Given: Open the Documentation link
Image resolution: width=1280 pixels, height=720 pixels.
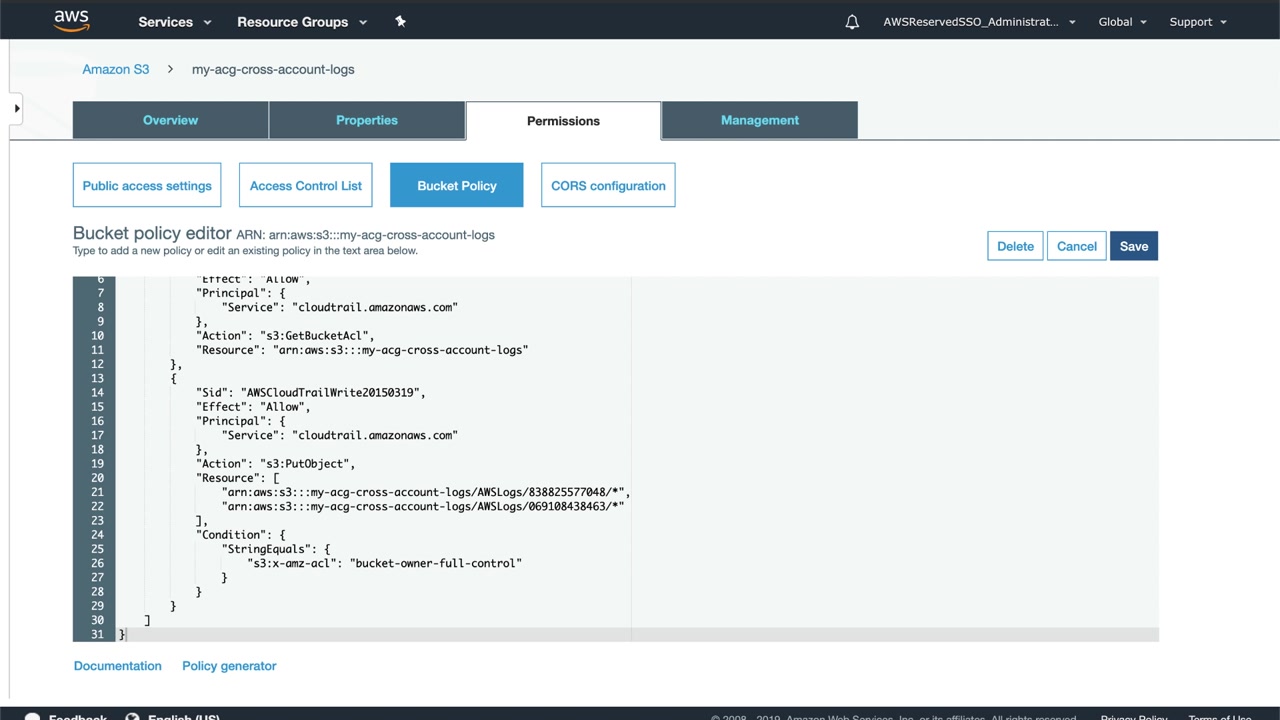Looking at the screenshot, I should coord(117,666).
